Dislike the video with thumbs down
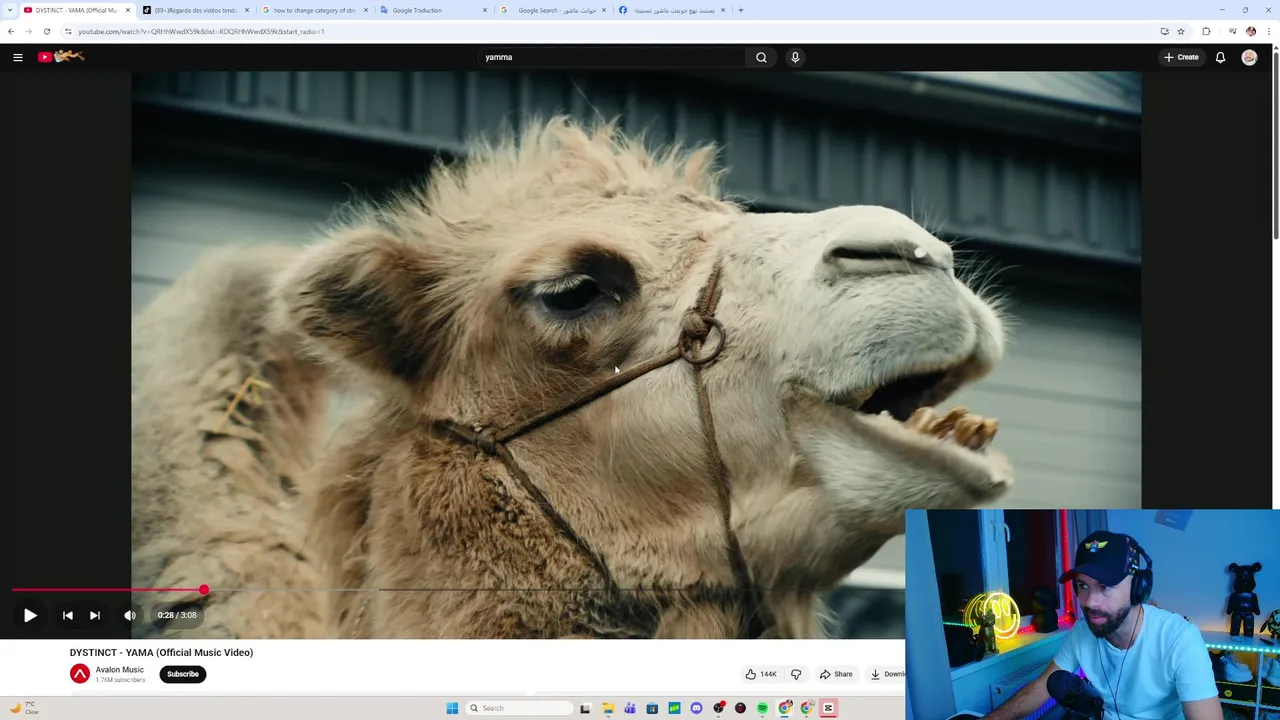Viewport: 1280px width, 720px height. (x=796, y=674)
